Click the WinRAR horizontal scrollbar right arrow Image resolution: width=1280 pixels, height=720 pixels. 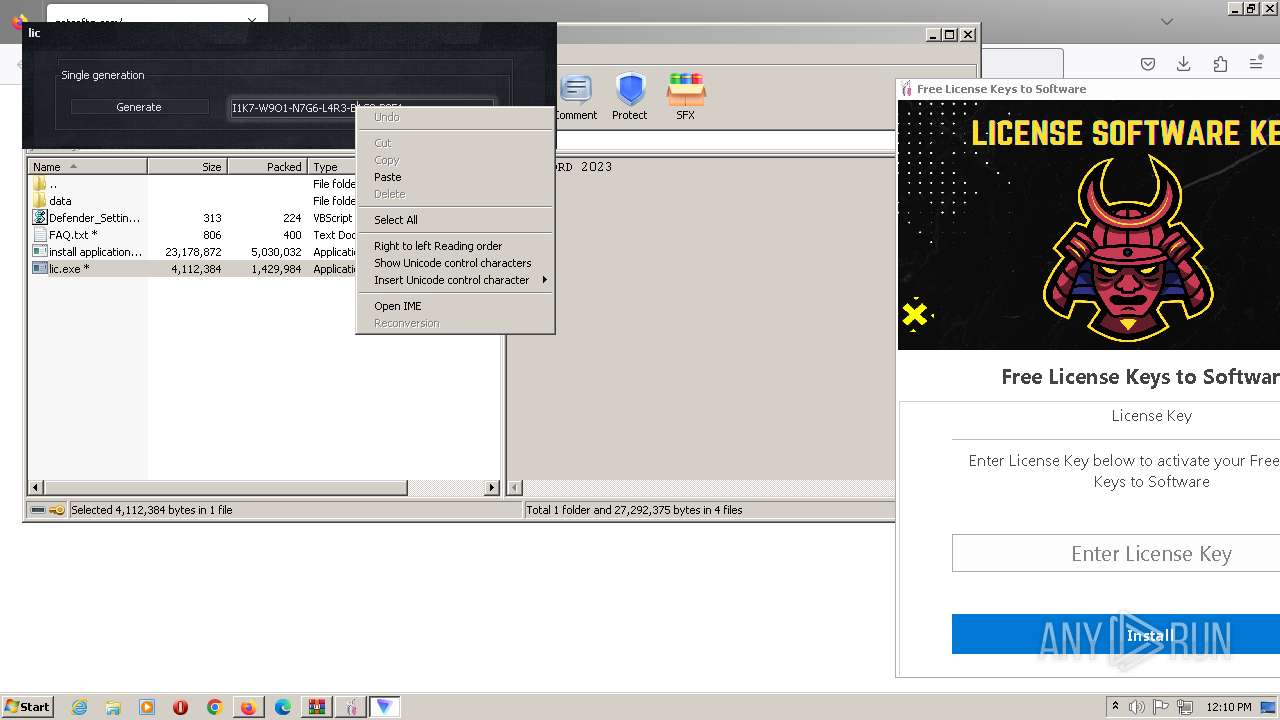[x=491, y=488]
